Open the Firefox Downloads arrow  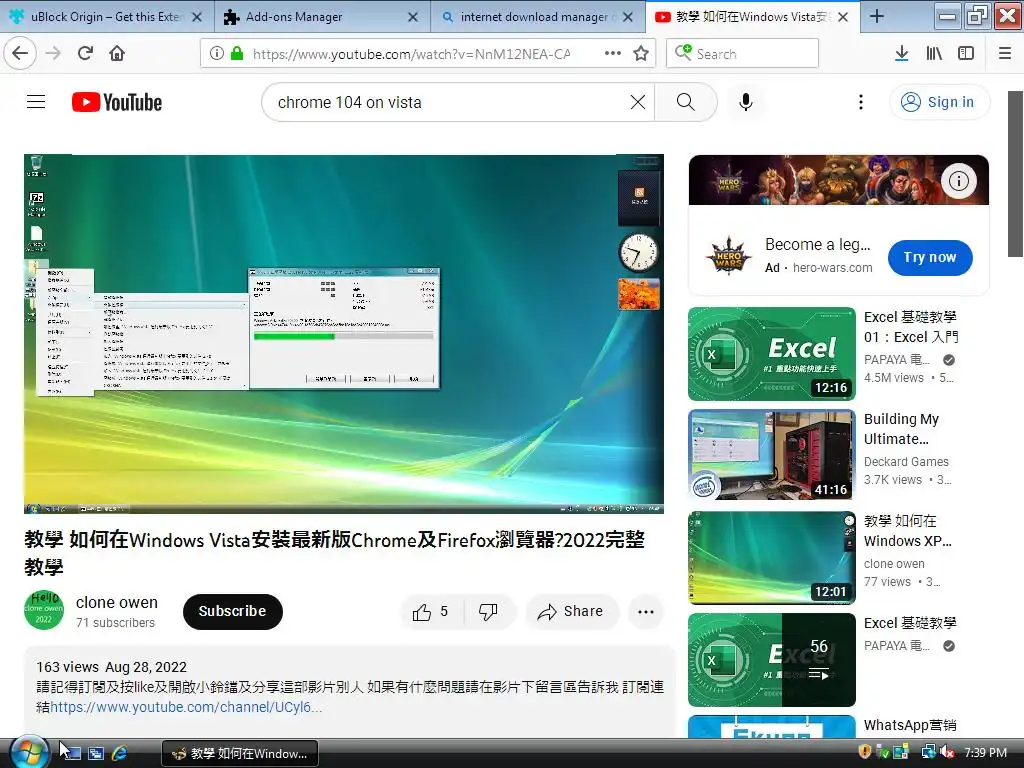pos(901,54)
